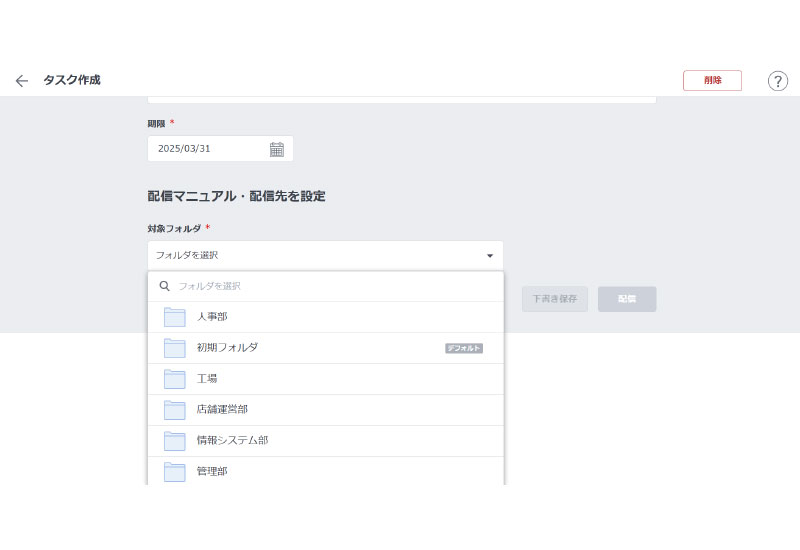Image resolution: width=800 pixels, height=550 pixels.
Task: Collapse the フォルダを選択 dropdown arrow
Action: (x=490, y=256)
